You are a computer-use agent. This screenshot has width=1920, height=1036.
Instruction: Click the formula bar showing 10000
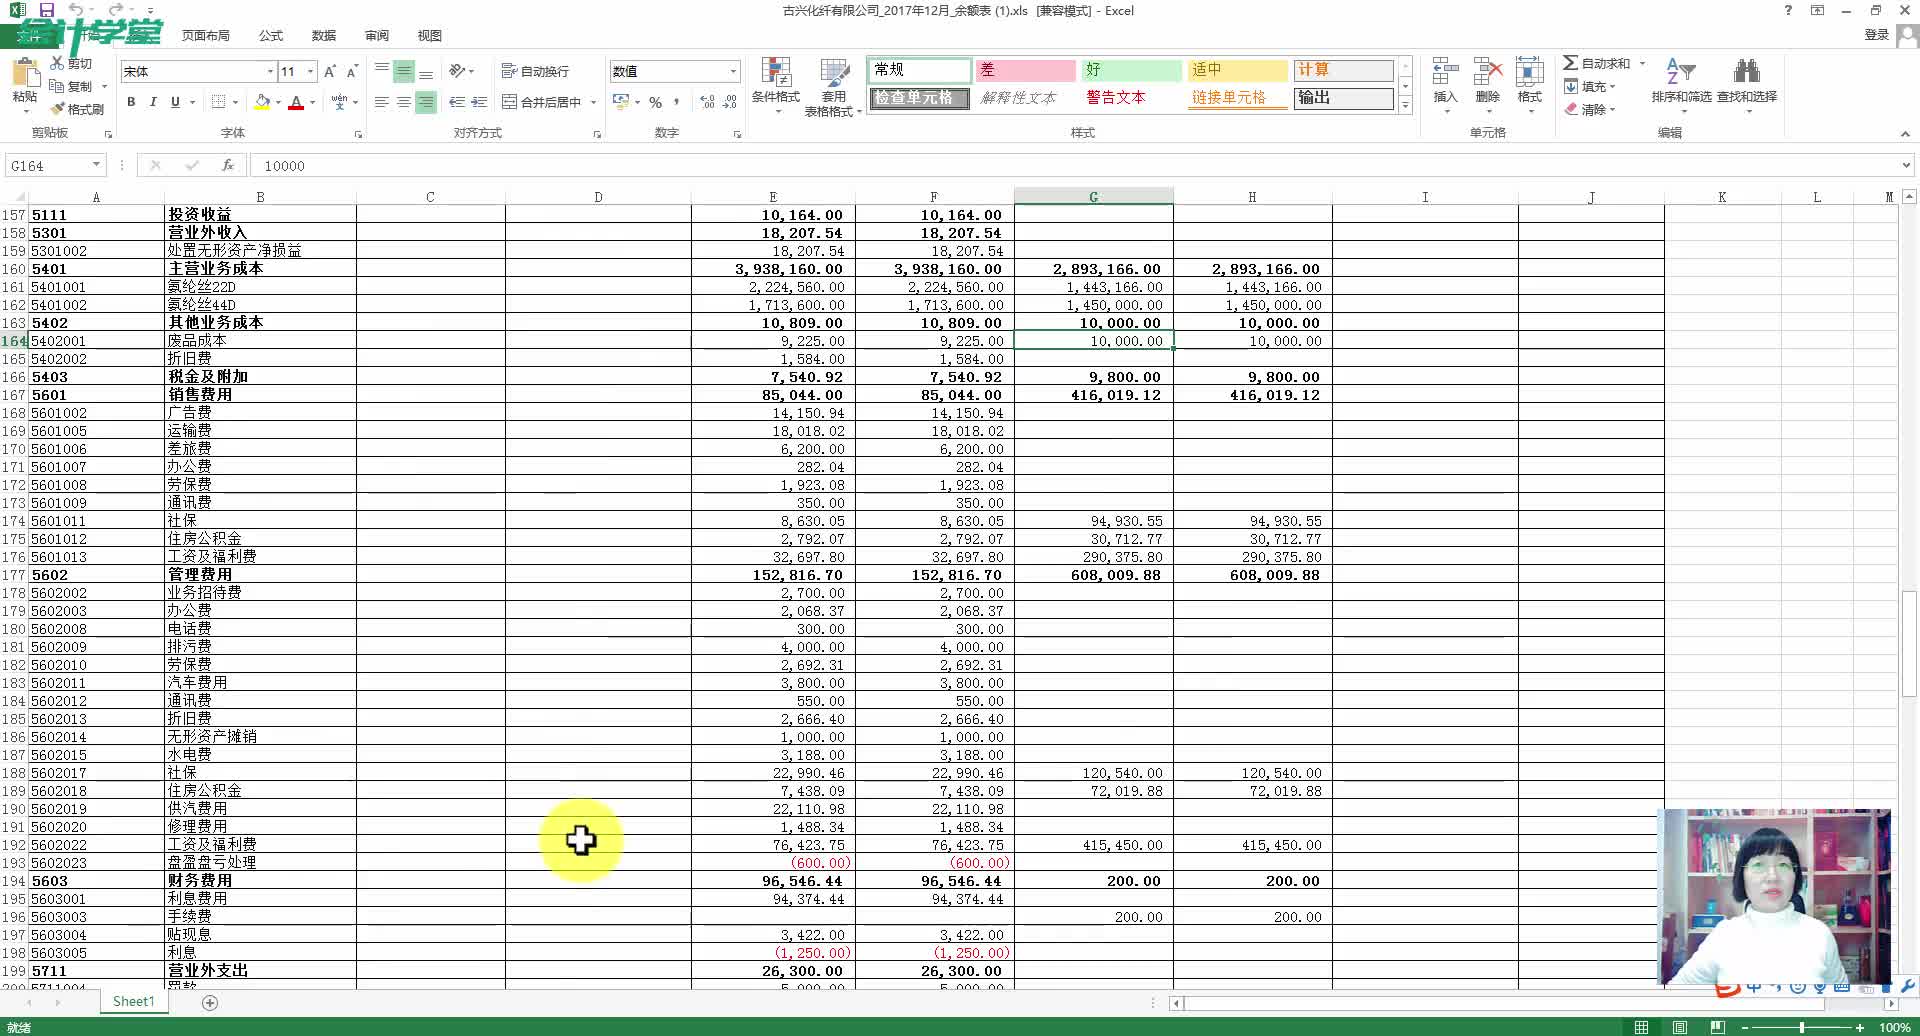(x=1075, y=165)
